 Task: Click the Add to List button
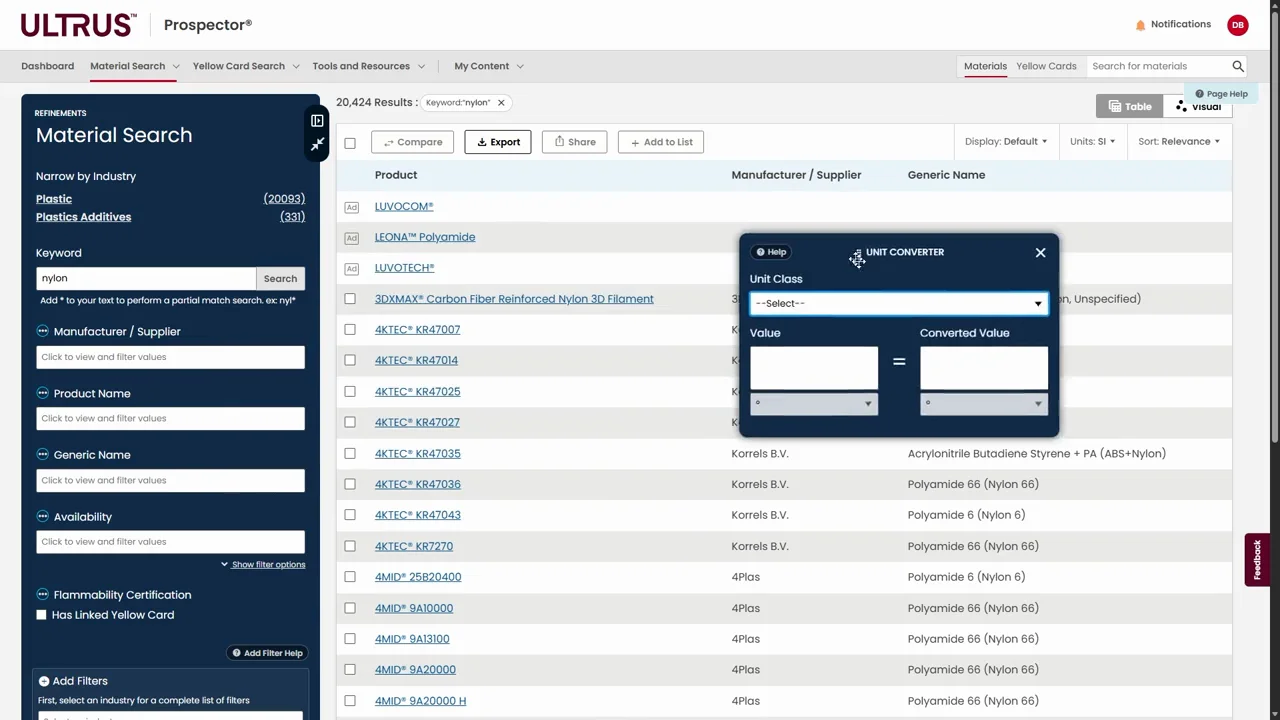(661, 142)
